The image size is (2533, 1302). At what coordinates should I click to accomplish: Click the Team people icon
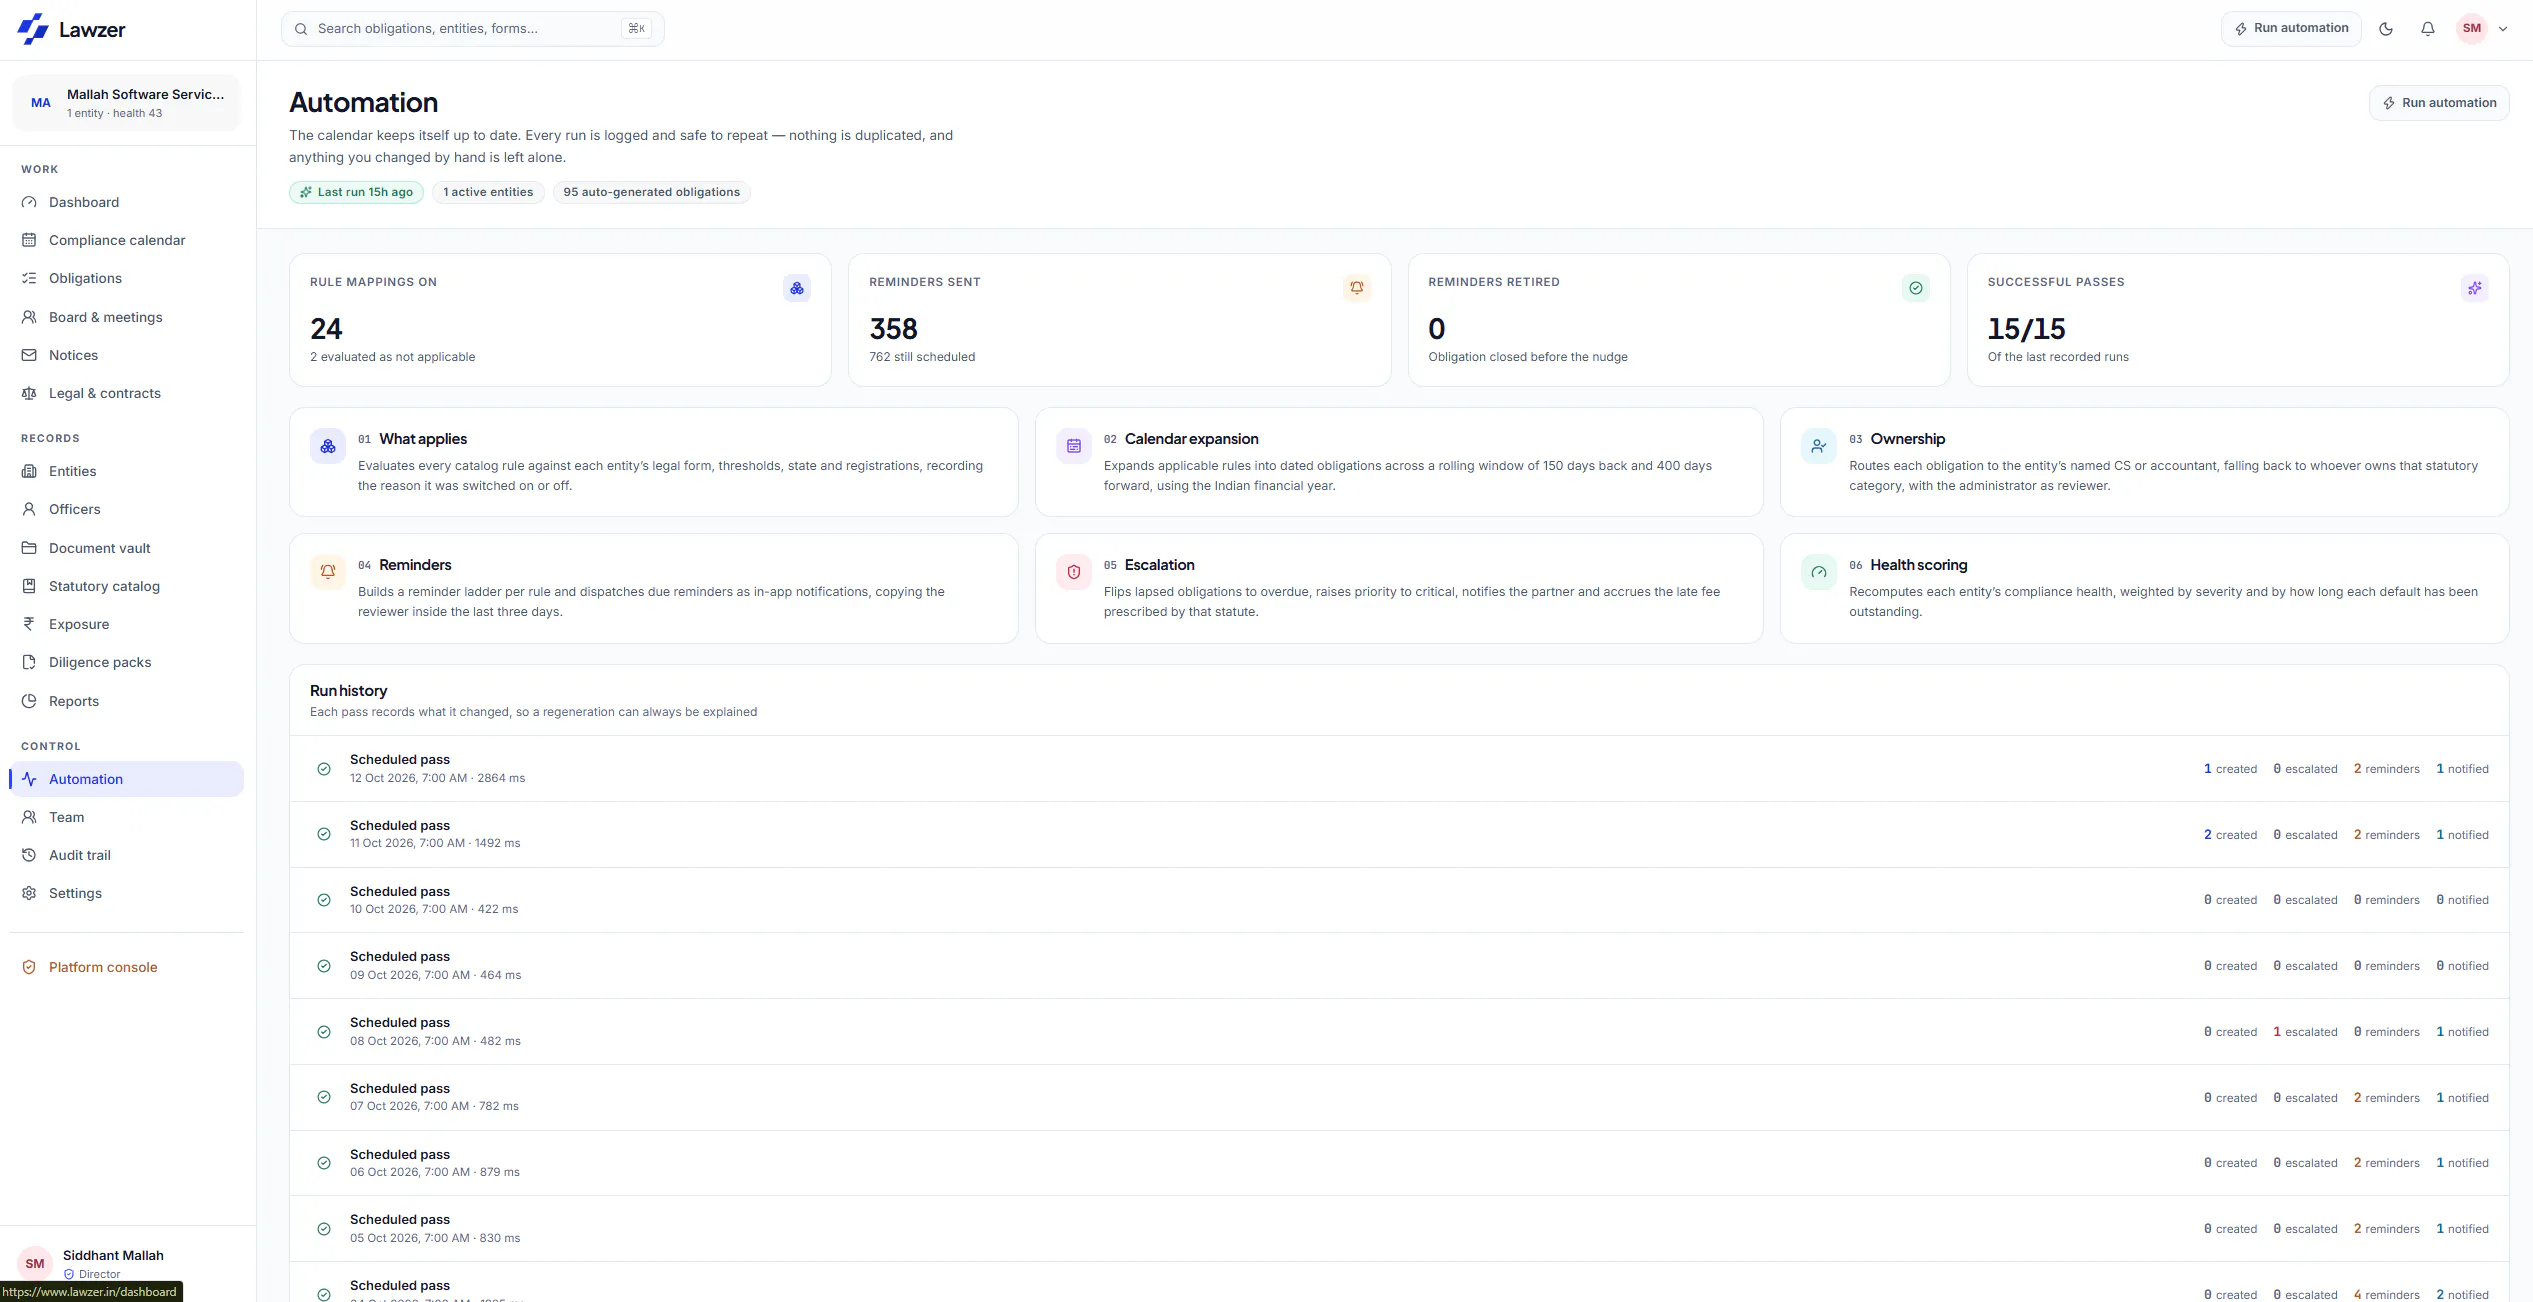coord(29,817)
